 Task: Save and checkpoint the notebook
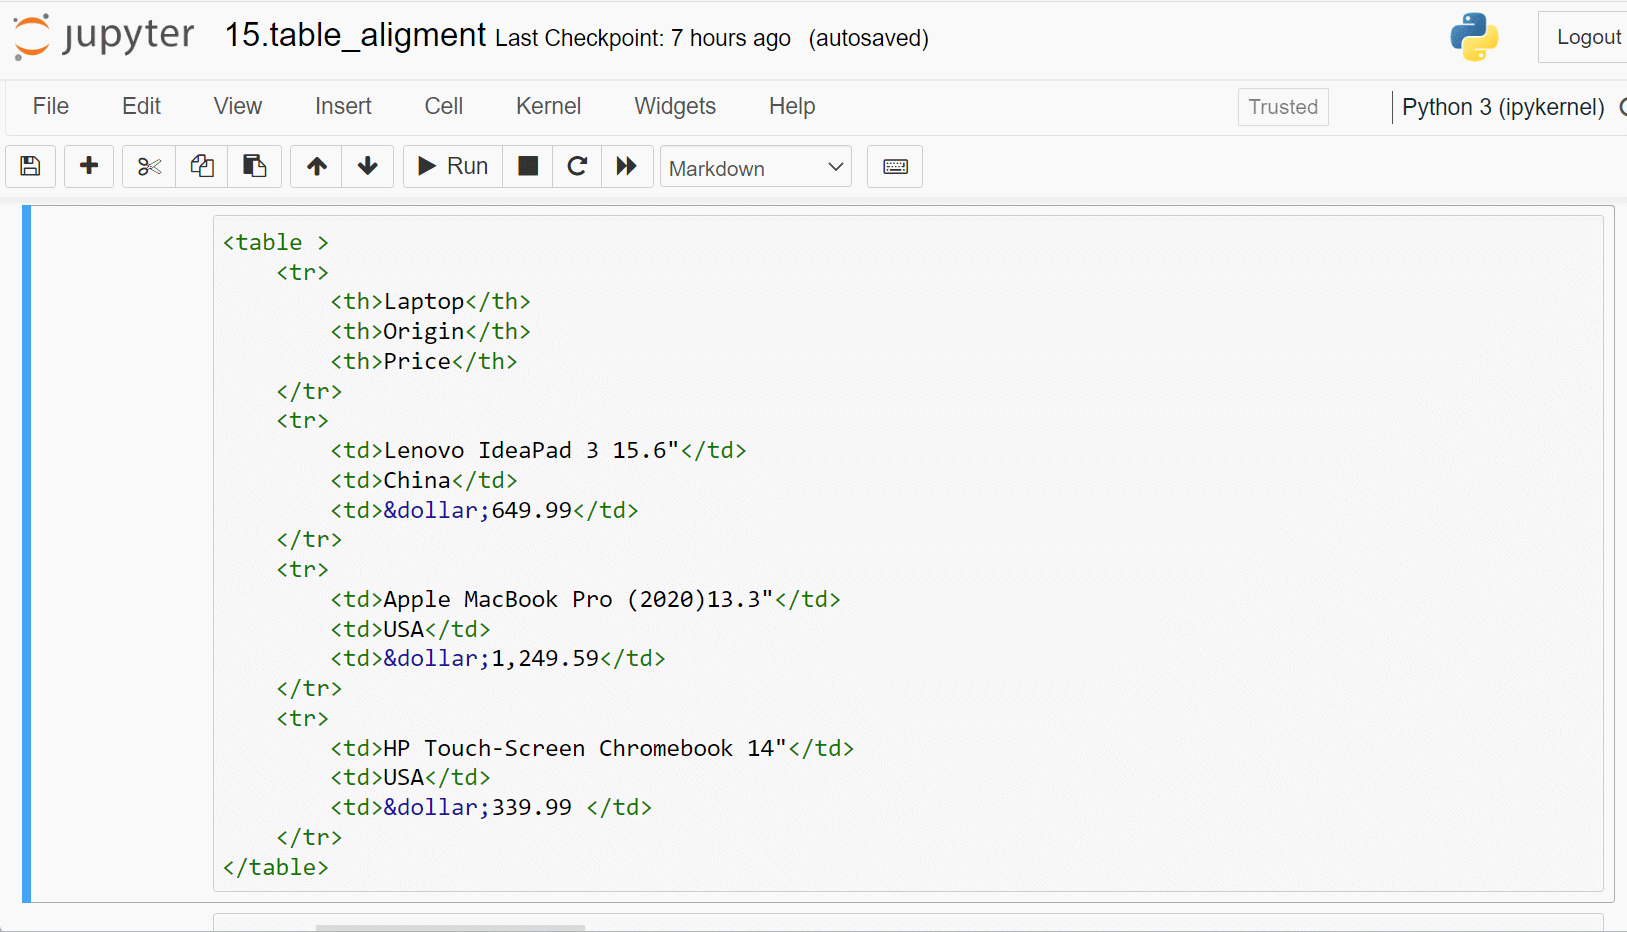(31, 166)
